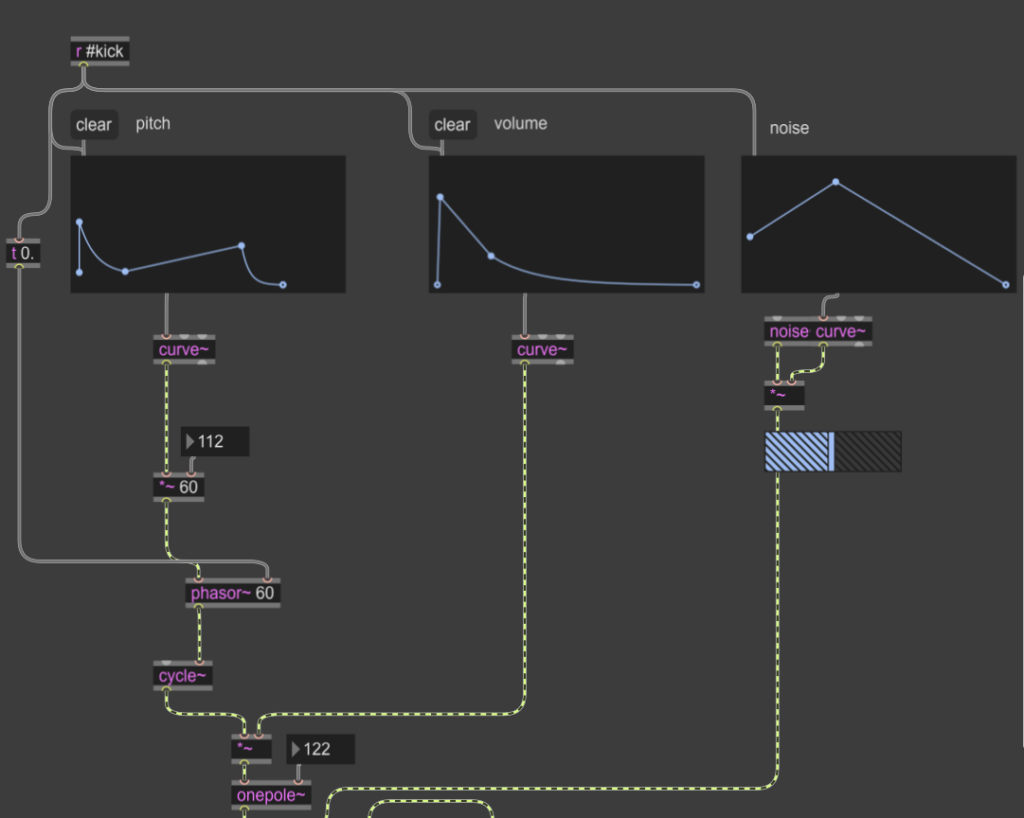The height and width of the screenshot is (818, 1024).
Task: Select the curve~ object beside noise~
Action: (842, 332)
